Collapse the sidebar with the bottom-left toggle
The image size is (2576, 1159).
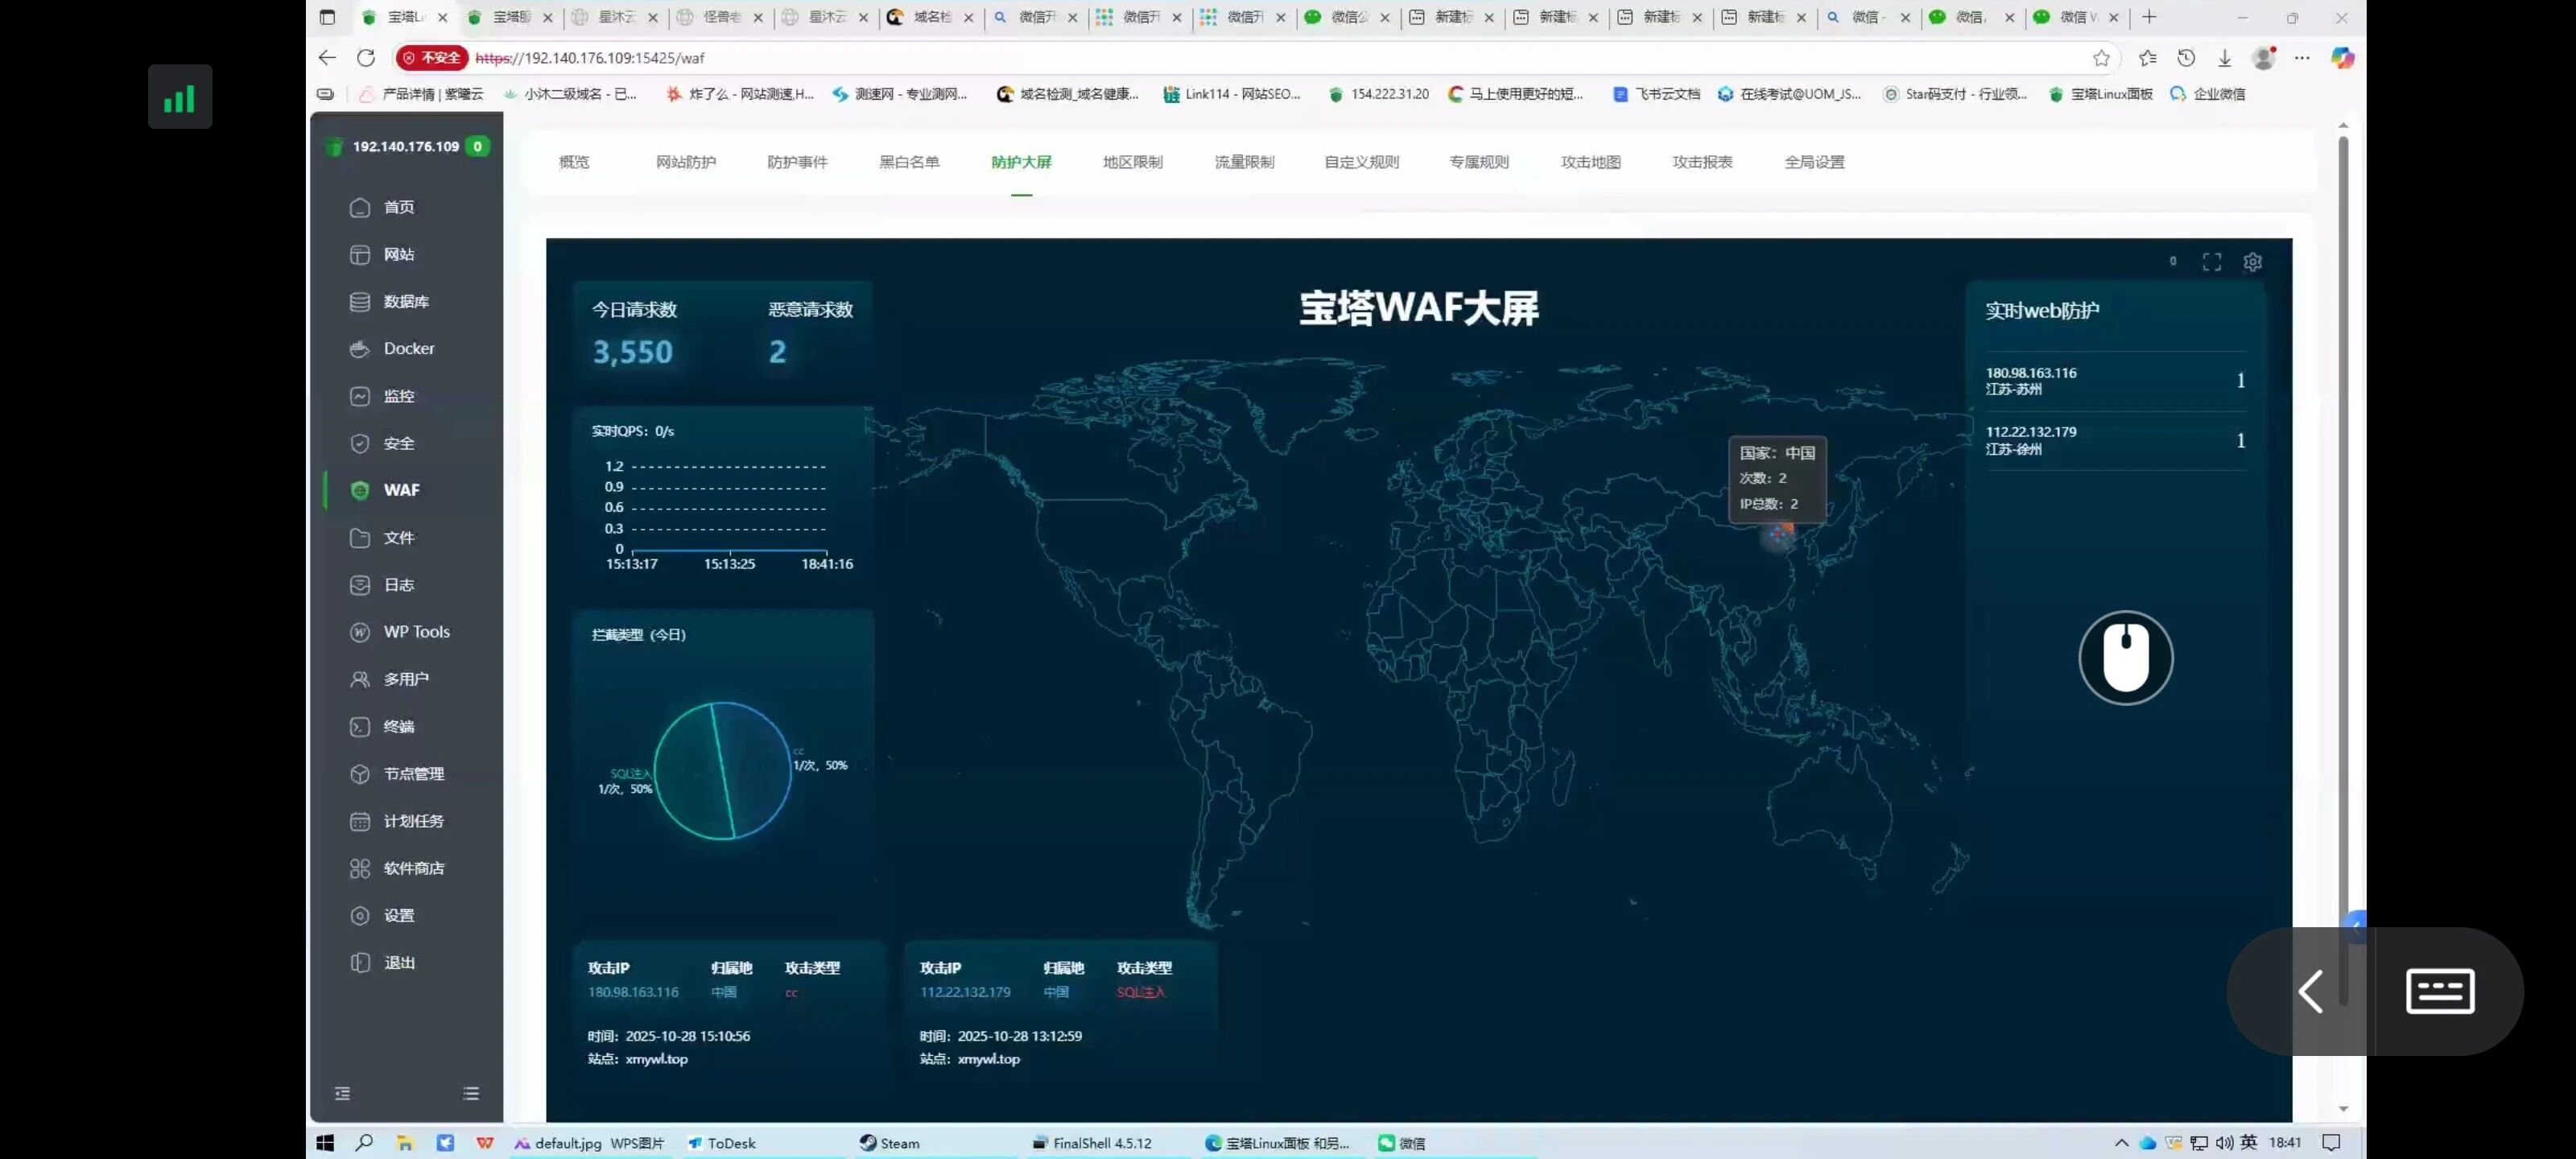click(x=342, y=1093)
